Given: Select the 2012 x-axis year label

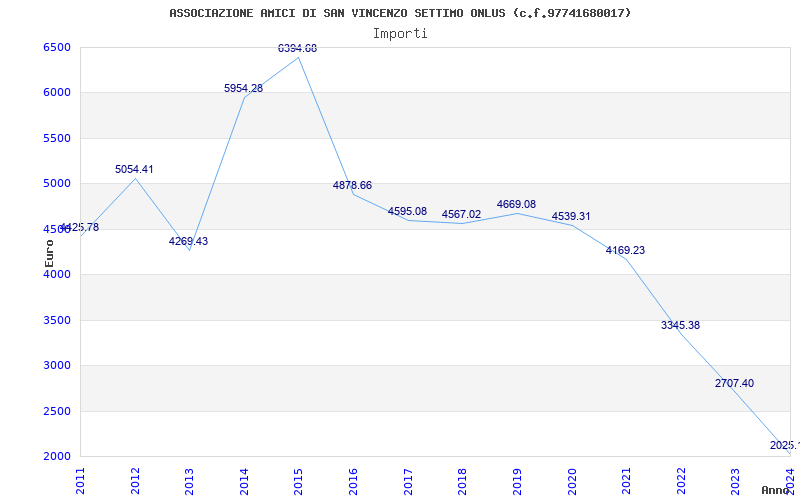Looking at the screenshot, I should tap(135, 481).
